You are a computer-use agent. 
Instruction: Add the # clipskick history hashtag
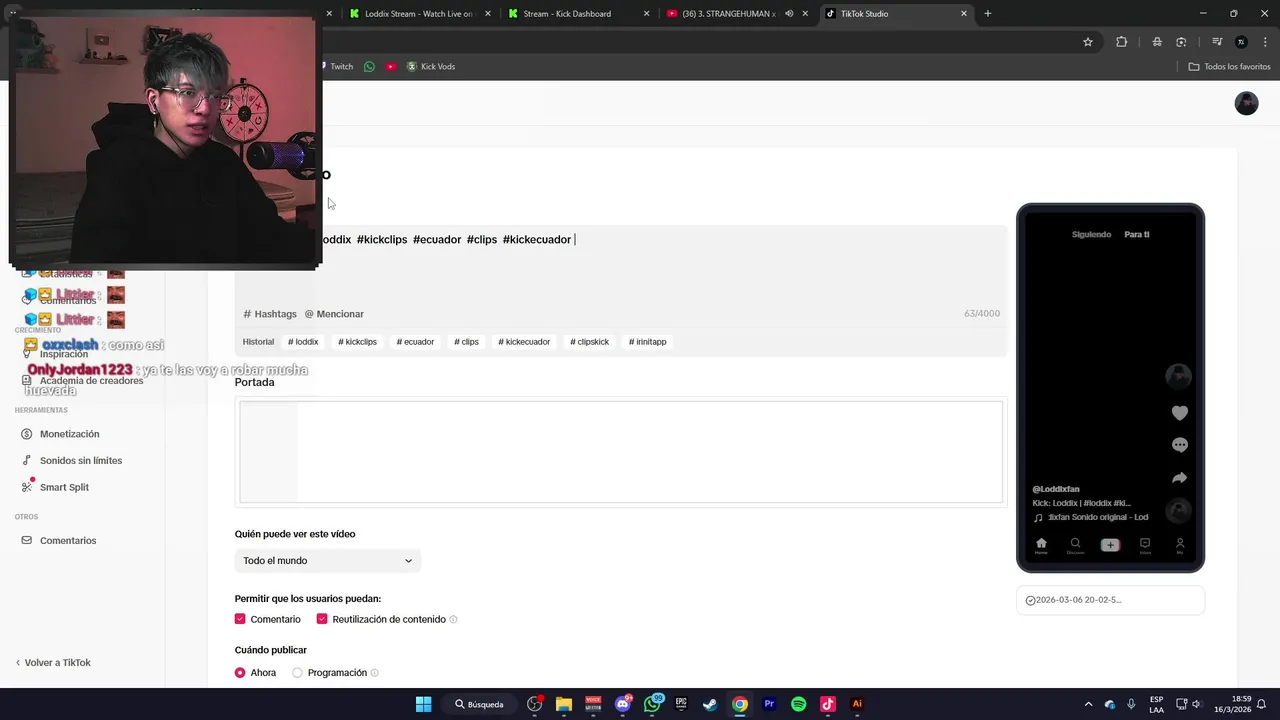(589, 342)
